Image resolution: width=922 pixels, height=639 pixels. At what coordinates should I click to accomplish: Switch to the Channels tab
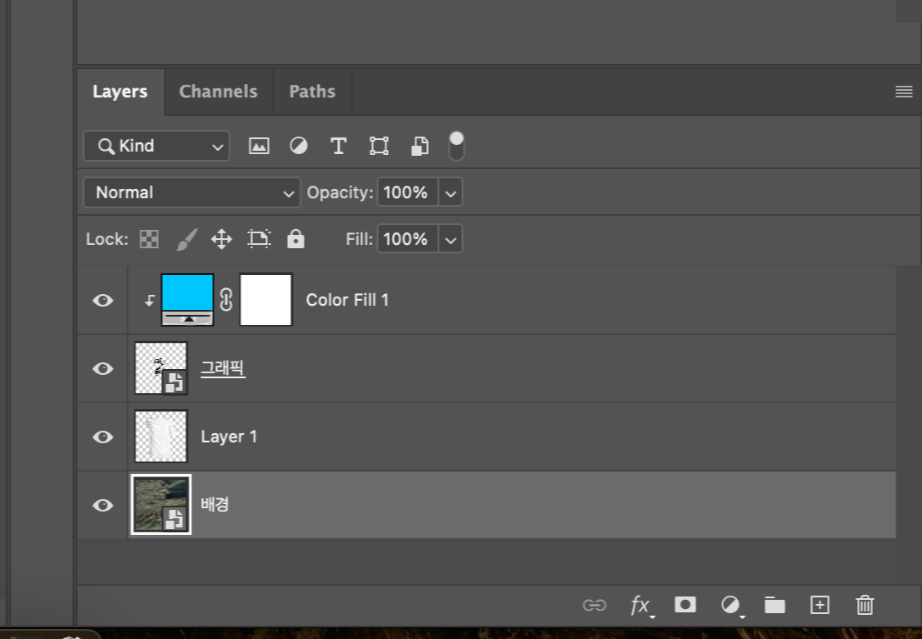pos(218,92)
